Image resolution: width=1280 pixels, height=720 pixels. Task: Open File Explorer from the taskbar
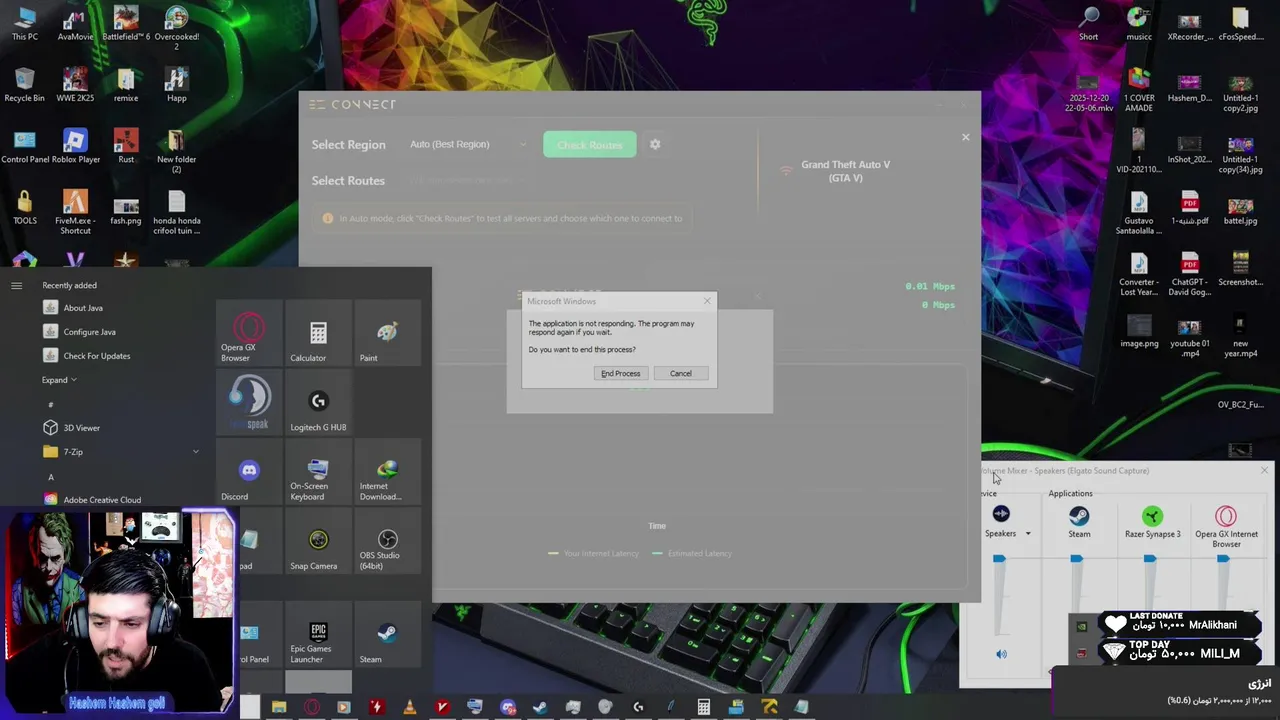point(279,707)
